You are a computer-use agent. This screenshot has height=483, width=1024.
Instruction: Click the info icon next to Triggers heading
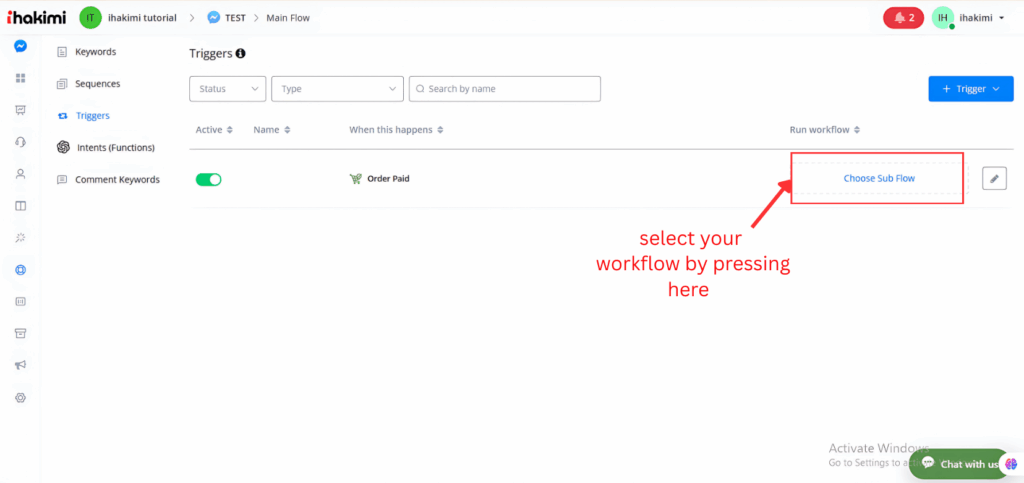[240, 53]
